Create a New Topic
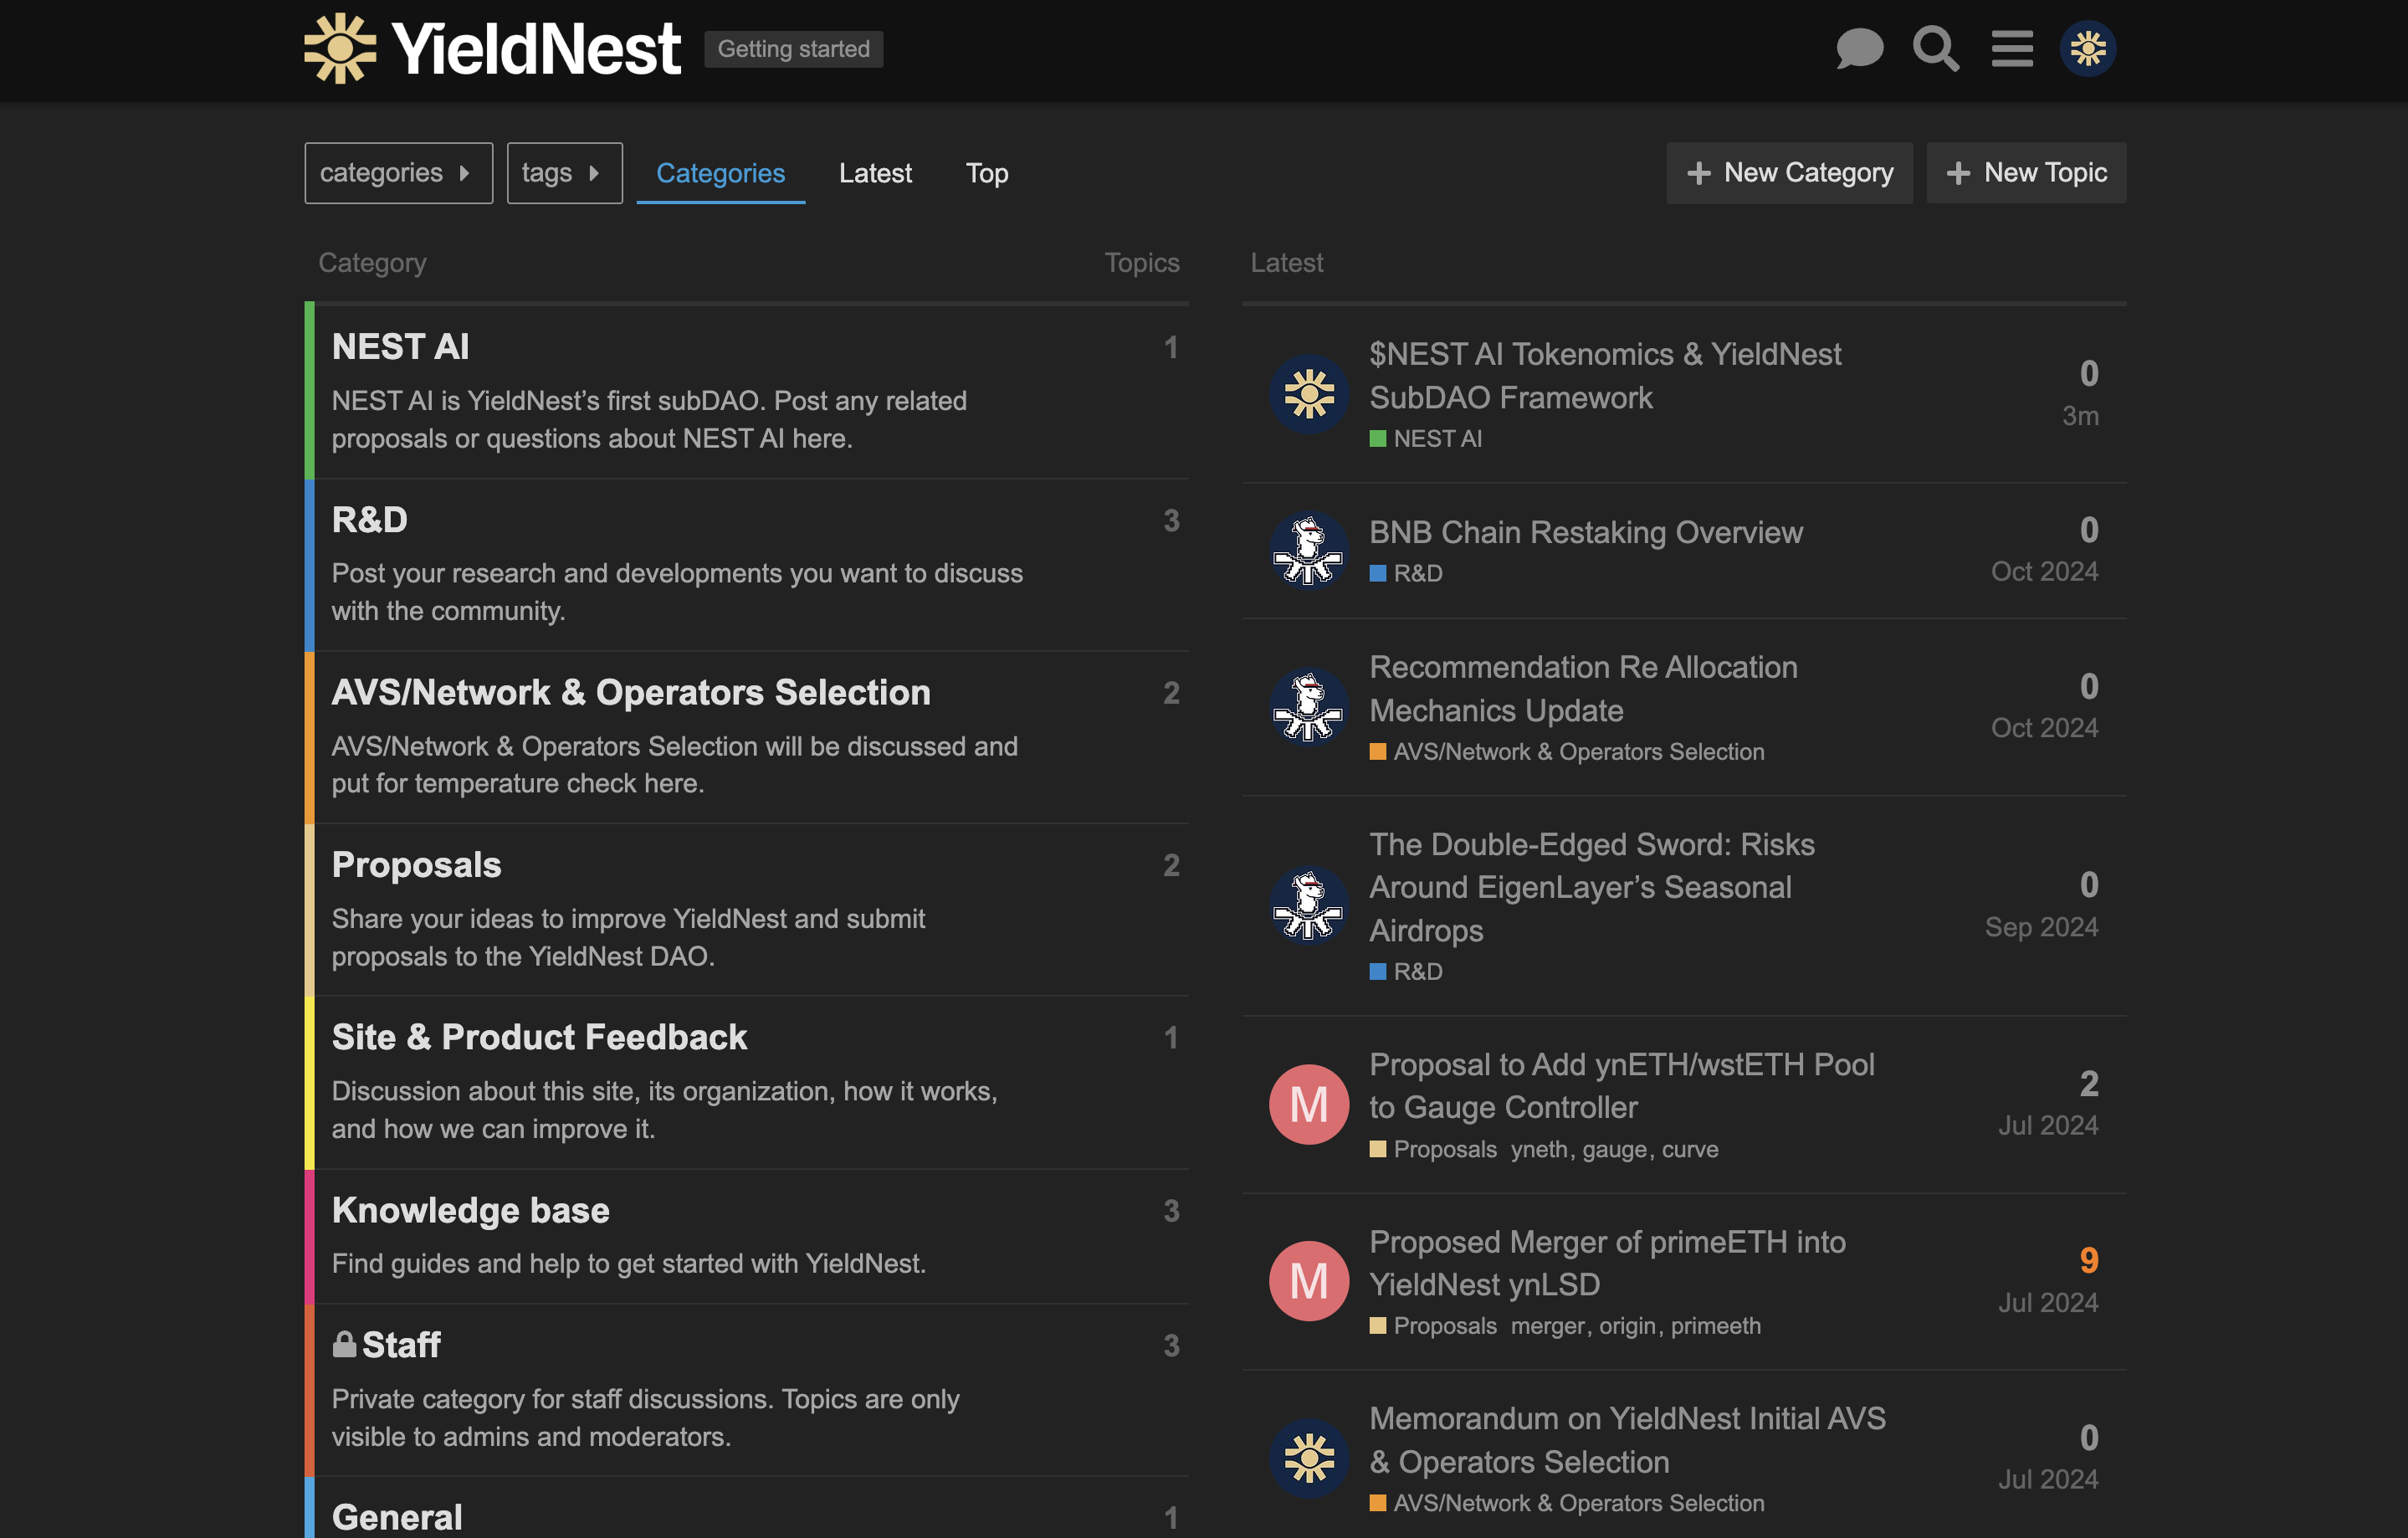The image size is (2408, 1538). 2026,173
